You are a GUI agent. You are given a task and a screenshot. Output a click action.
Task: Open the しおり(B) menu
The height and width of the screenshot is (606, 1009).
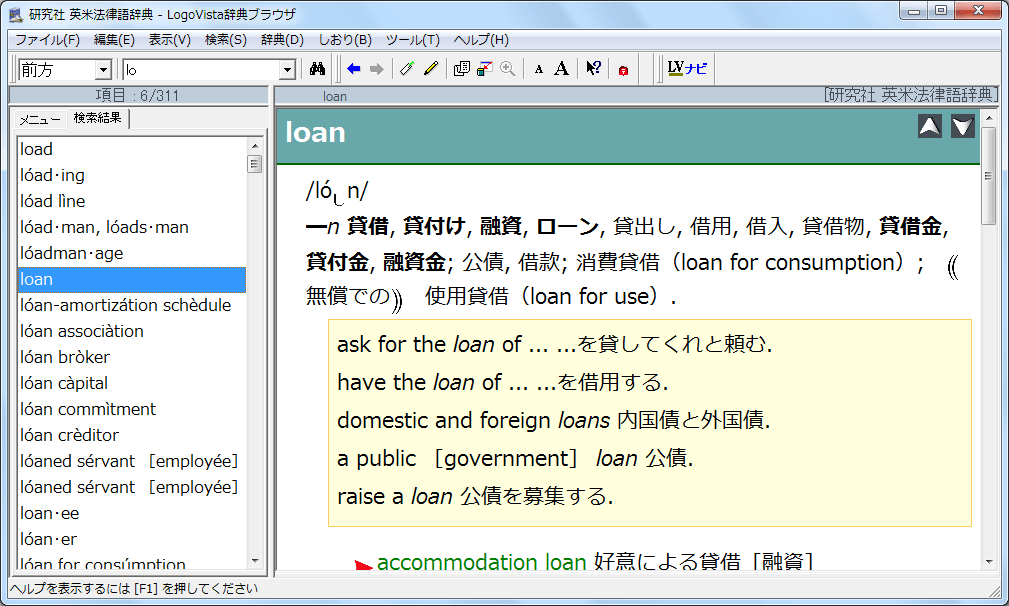click(345, 40)
